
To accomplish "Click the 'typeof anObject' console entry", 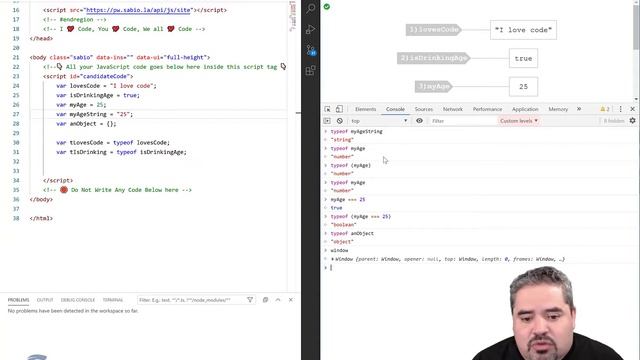I will 352,233.
